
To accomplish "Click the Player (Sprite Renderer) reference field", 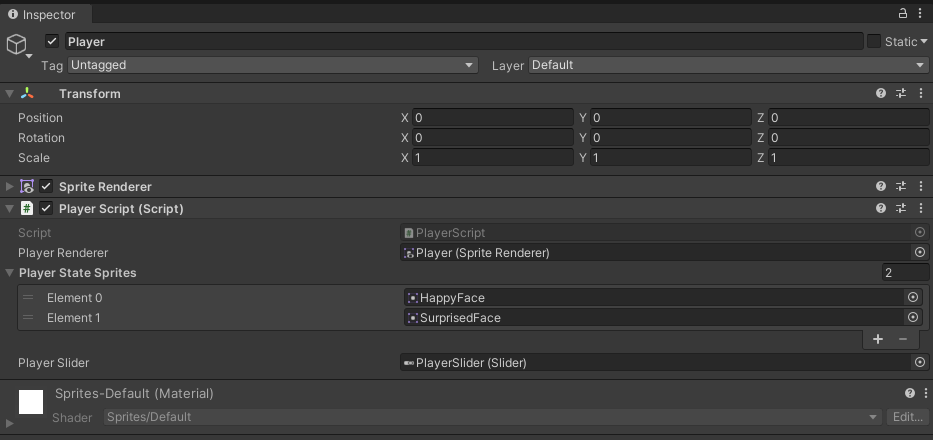I will point(656,252).
